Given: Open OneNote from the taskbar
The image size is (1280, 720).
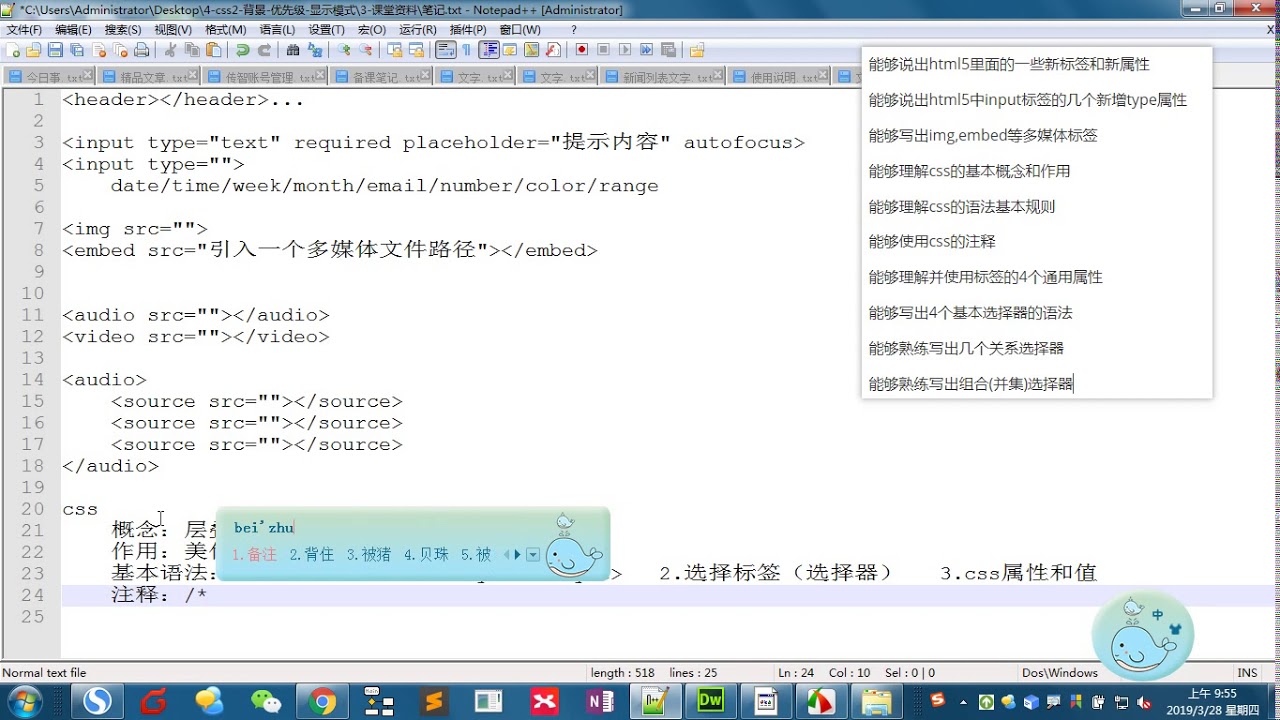Looking at the screenshot, I should 600,702.
